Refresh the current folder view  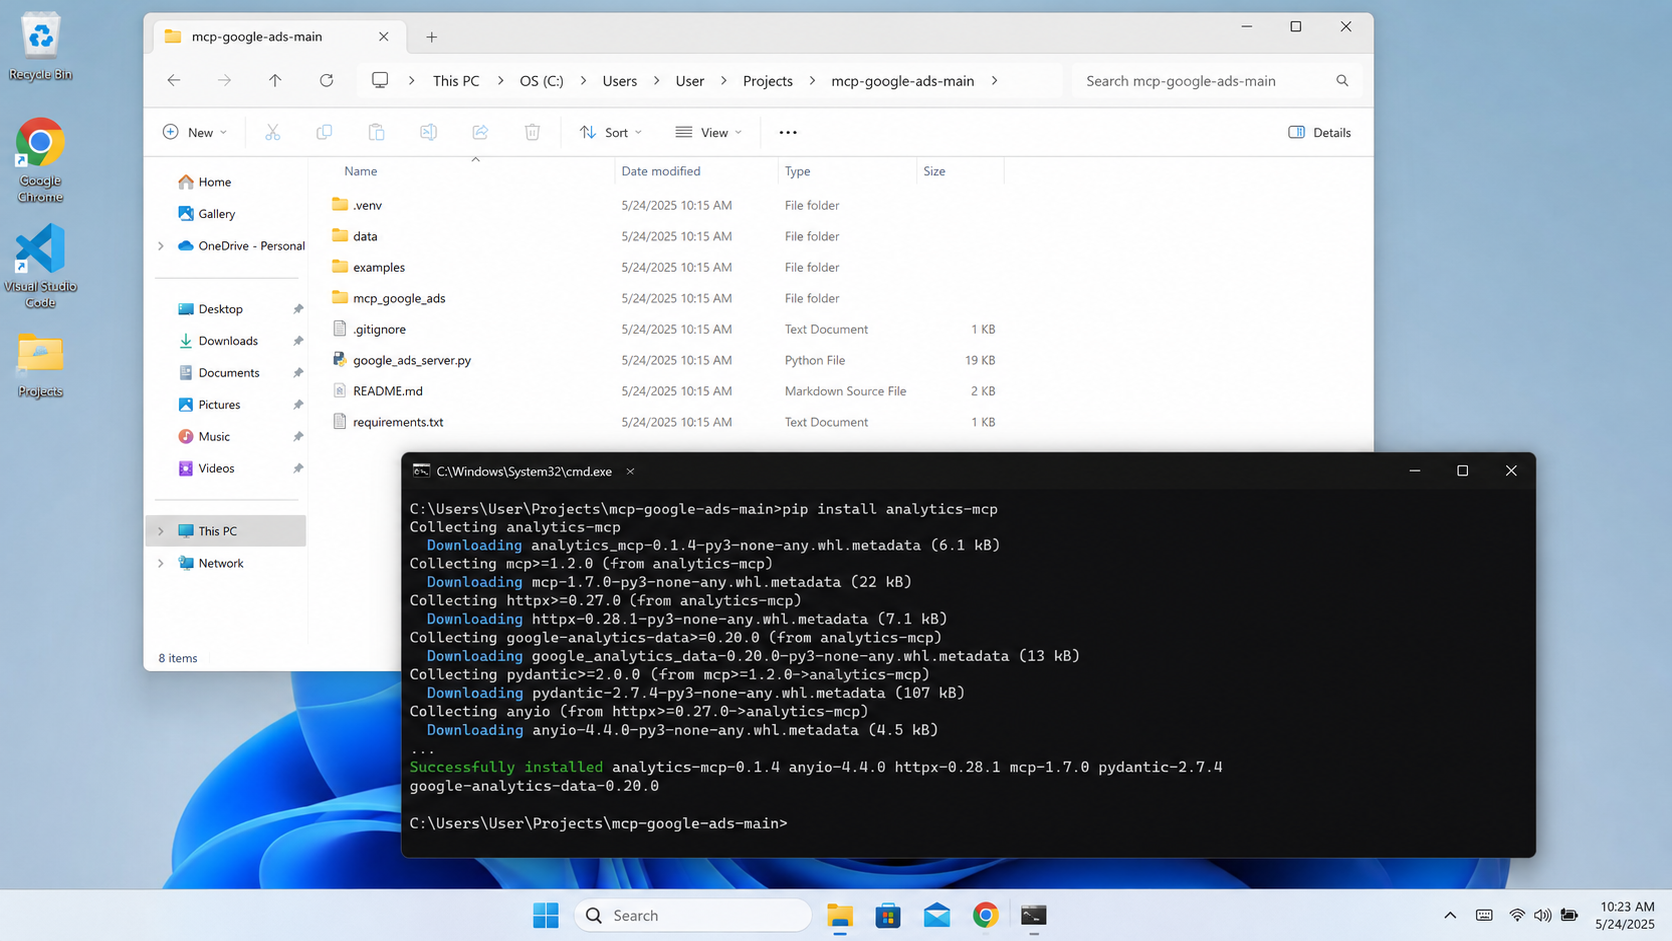click(326, 81)
